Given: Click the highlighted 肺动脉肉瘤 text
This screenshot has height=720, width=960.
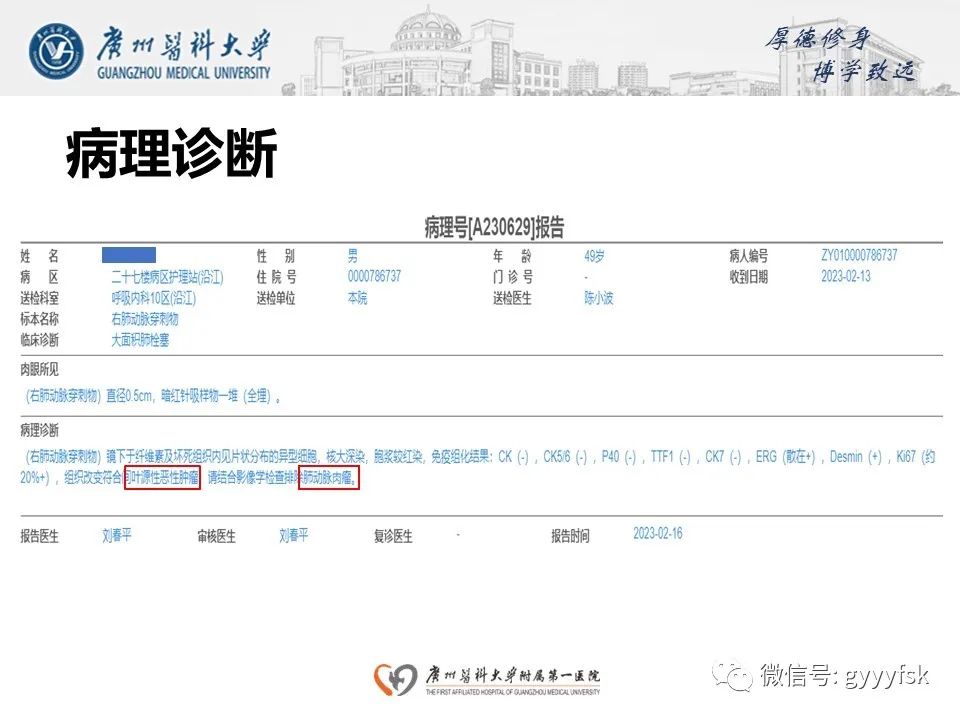Looking at the screenshot, I should [x=329, y=478].
